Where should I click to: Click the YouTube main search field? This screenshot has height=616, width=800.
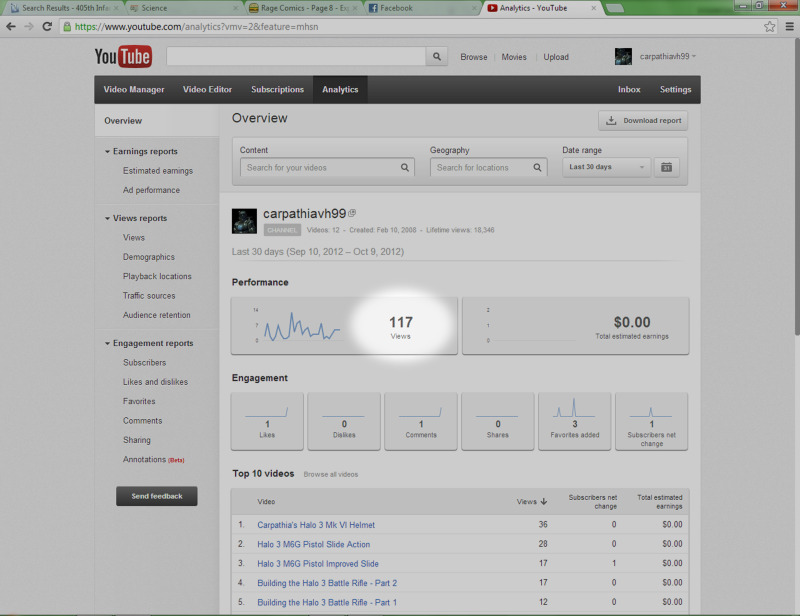pos(296,57)
